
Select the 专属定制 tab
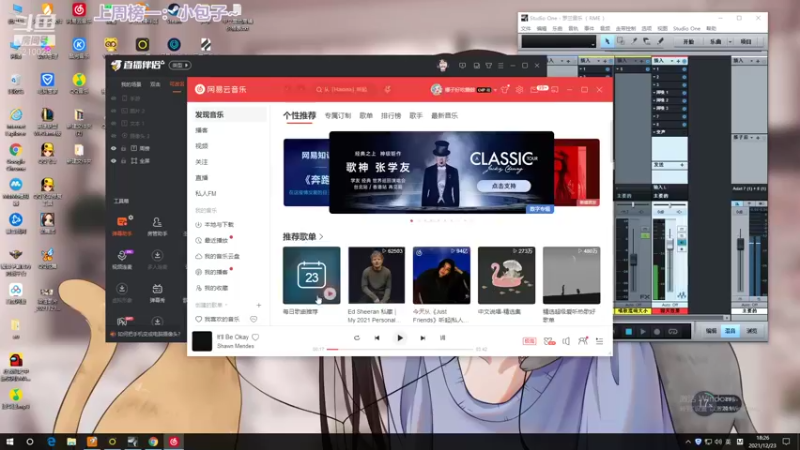[x=338, y=116]
